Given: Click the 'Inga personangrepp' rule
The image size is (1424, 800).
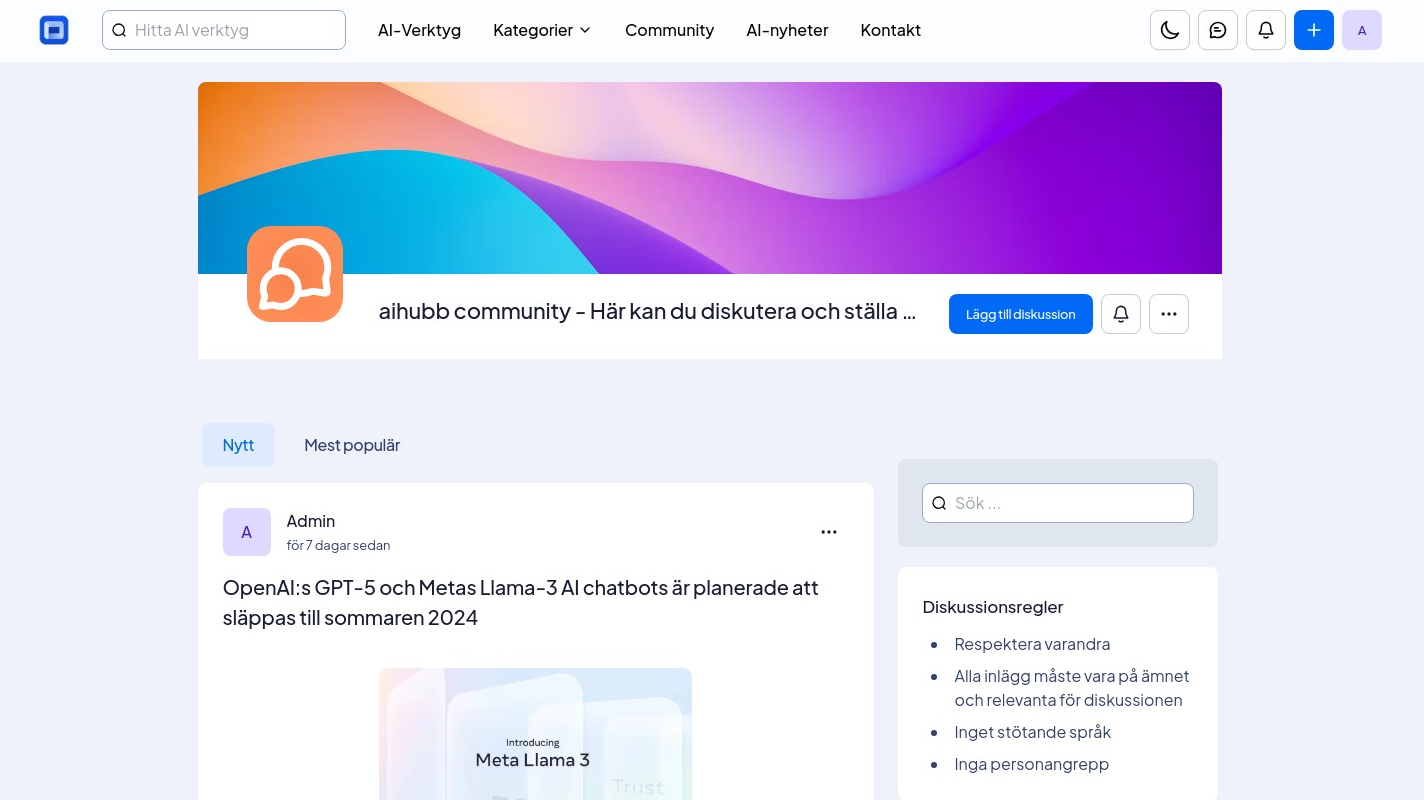Looking at the screenshot, I should (x=1032, y=764).
